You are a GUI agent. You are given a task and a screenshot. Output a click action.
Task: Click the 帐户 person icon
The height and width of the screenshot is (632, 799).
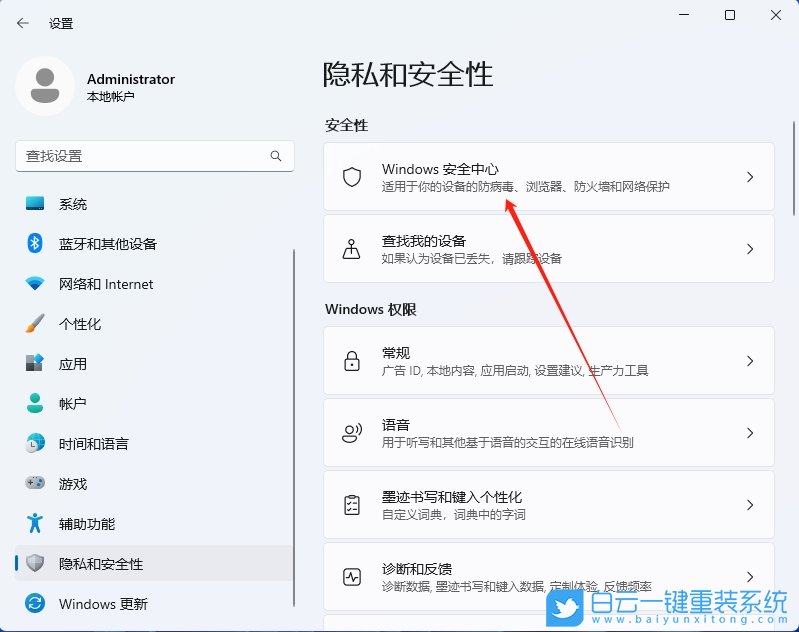35,403
